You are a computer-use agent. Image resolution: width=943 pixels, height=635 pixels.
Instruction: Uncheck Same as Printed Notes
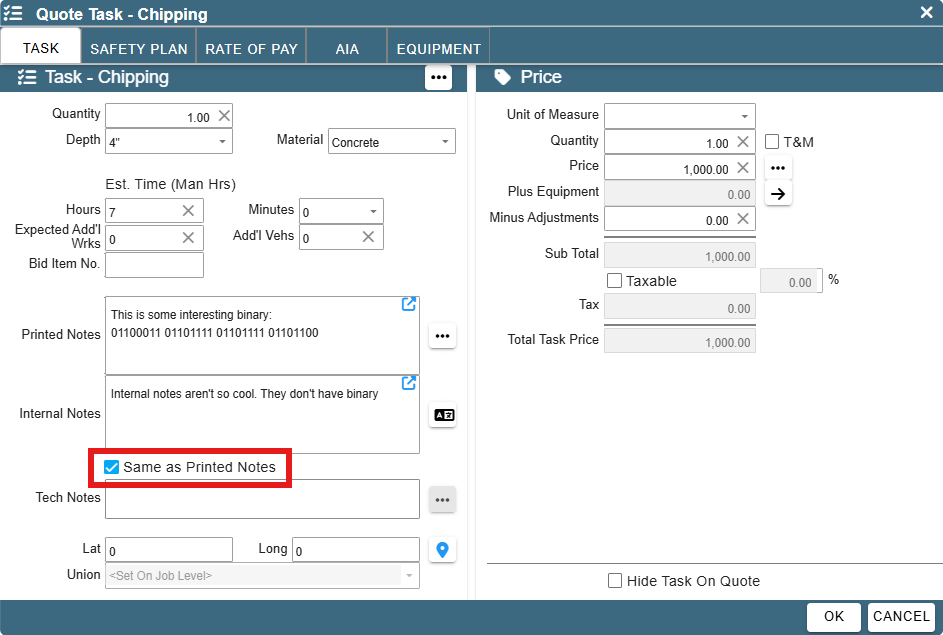click(x=111, y=467)
